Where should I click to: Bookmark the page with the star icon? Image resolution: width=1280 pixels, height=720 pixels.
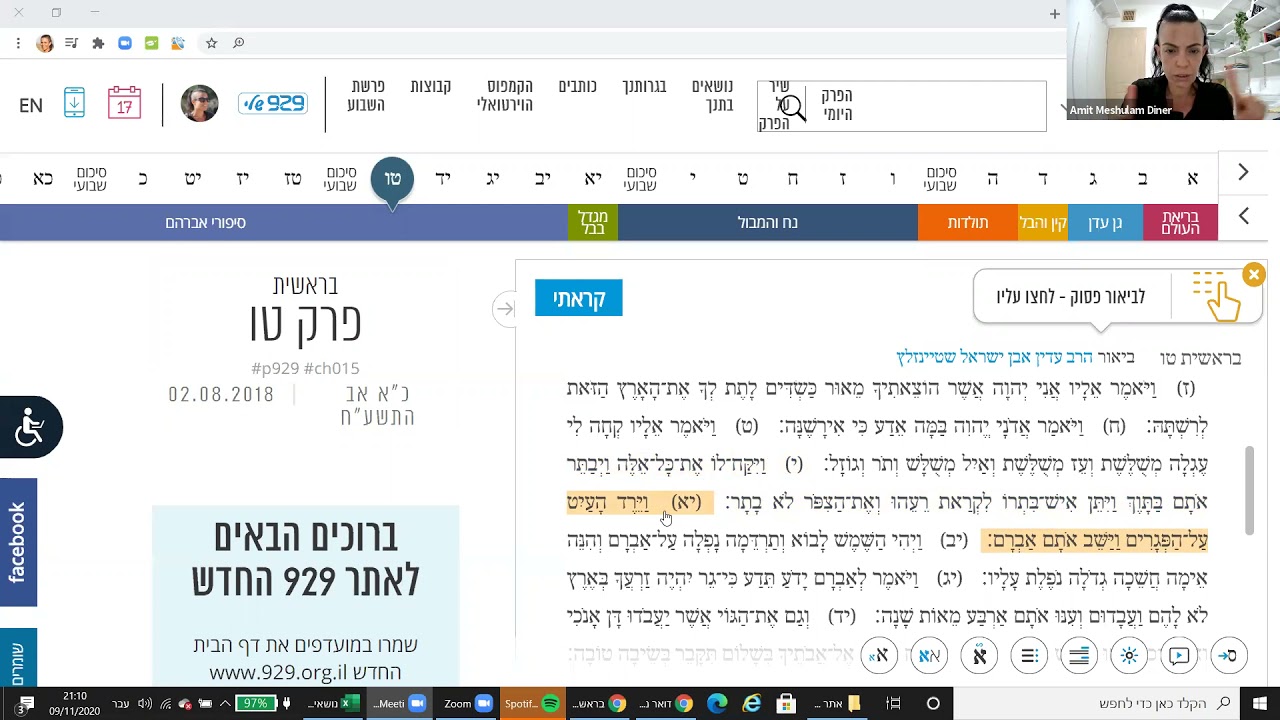click(x=211, y=43)
